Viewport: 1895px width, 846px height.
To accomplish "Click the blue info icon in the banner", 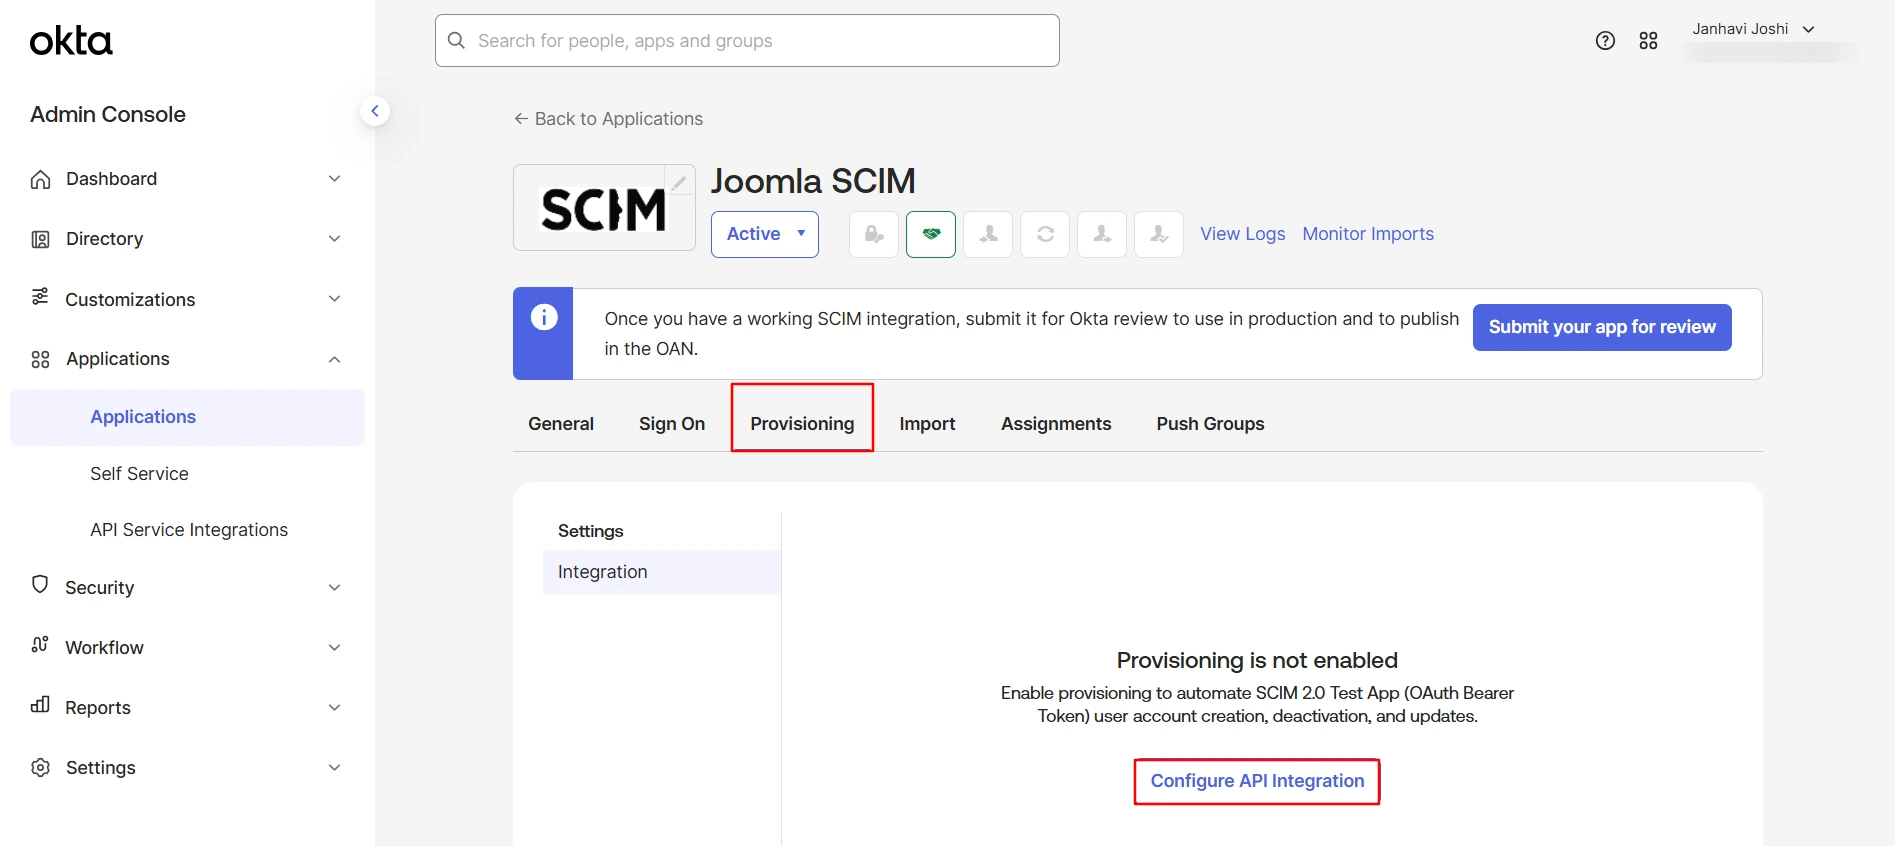I will [x=543, y=318].
